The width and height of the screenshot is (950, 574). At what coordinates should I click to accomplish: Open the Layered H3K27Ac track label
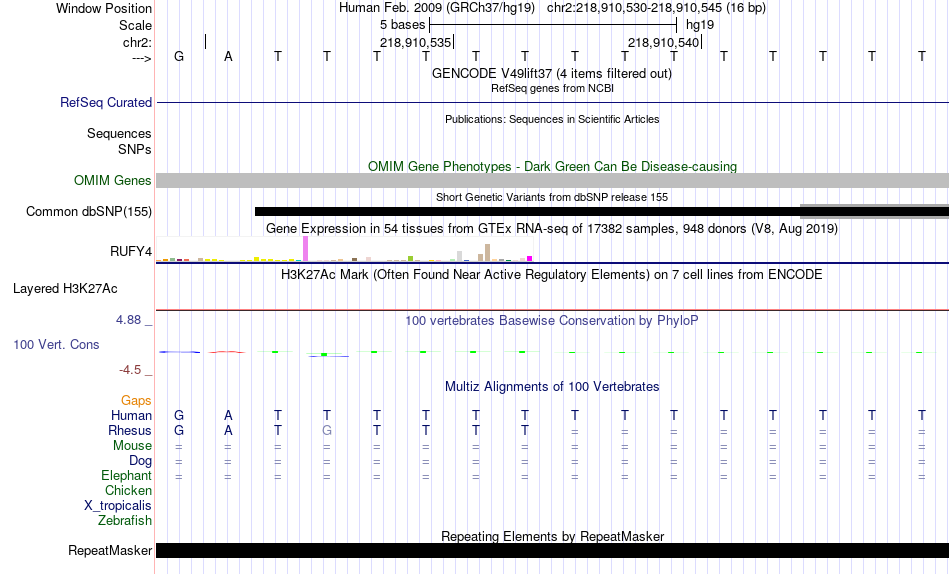point(65,289)
